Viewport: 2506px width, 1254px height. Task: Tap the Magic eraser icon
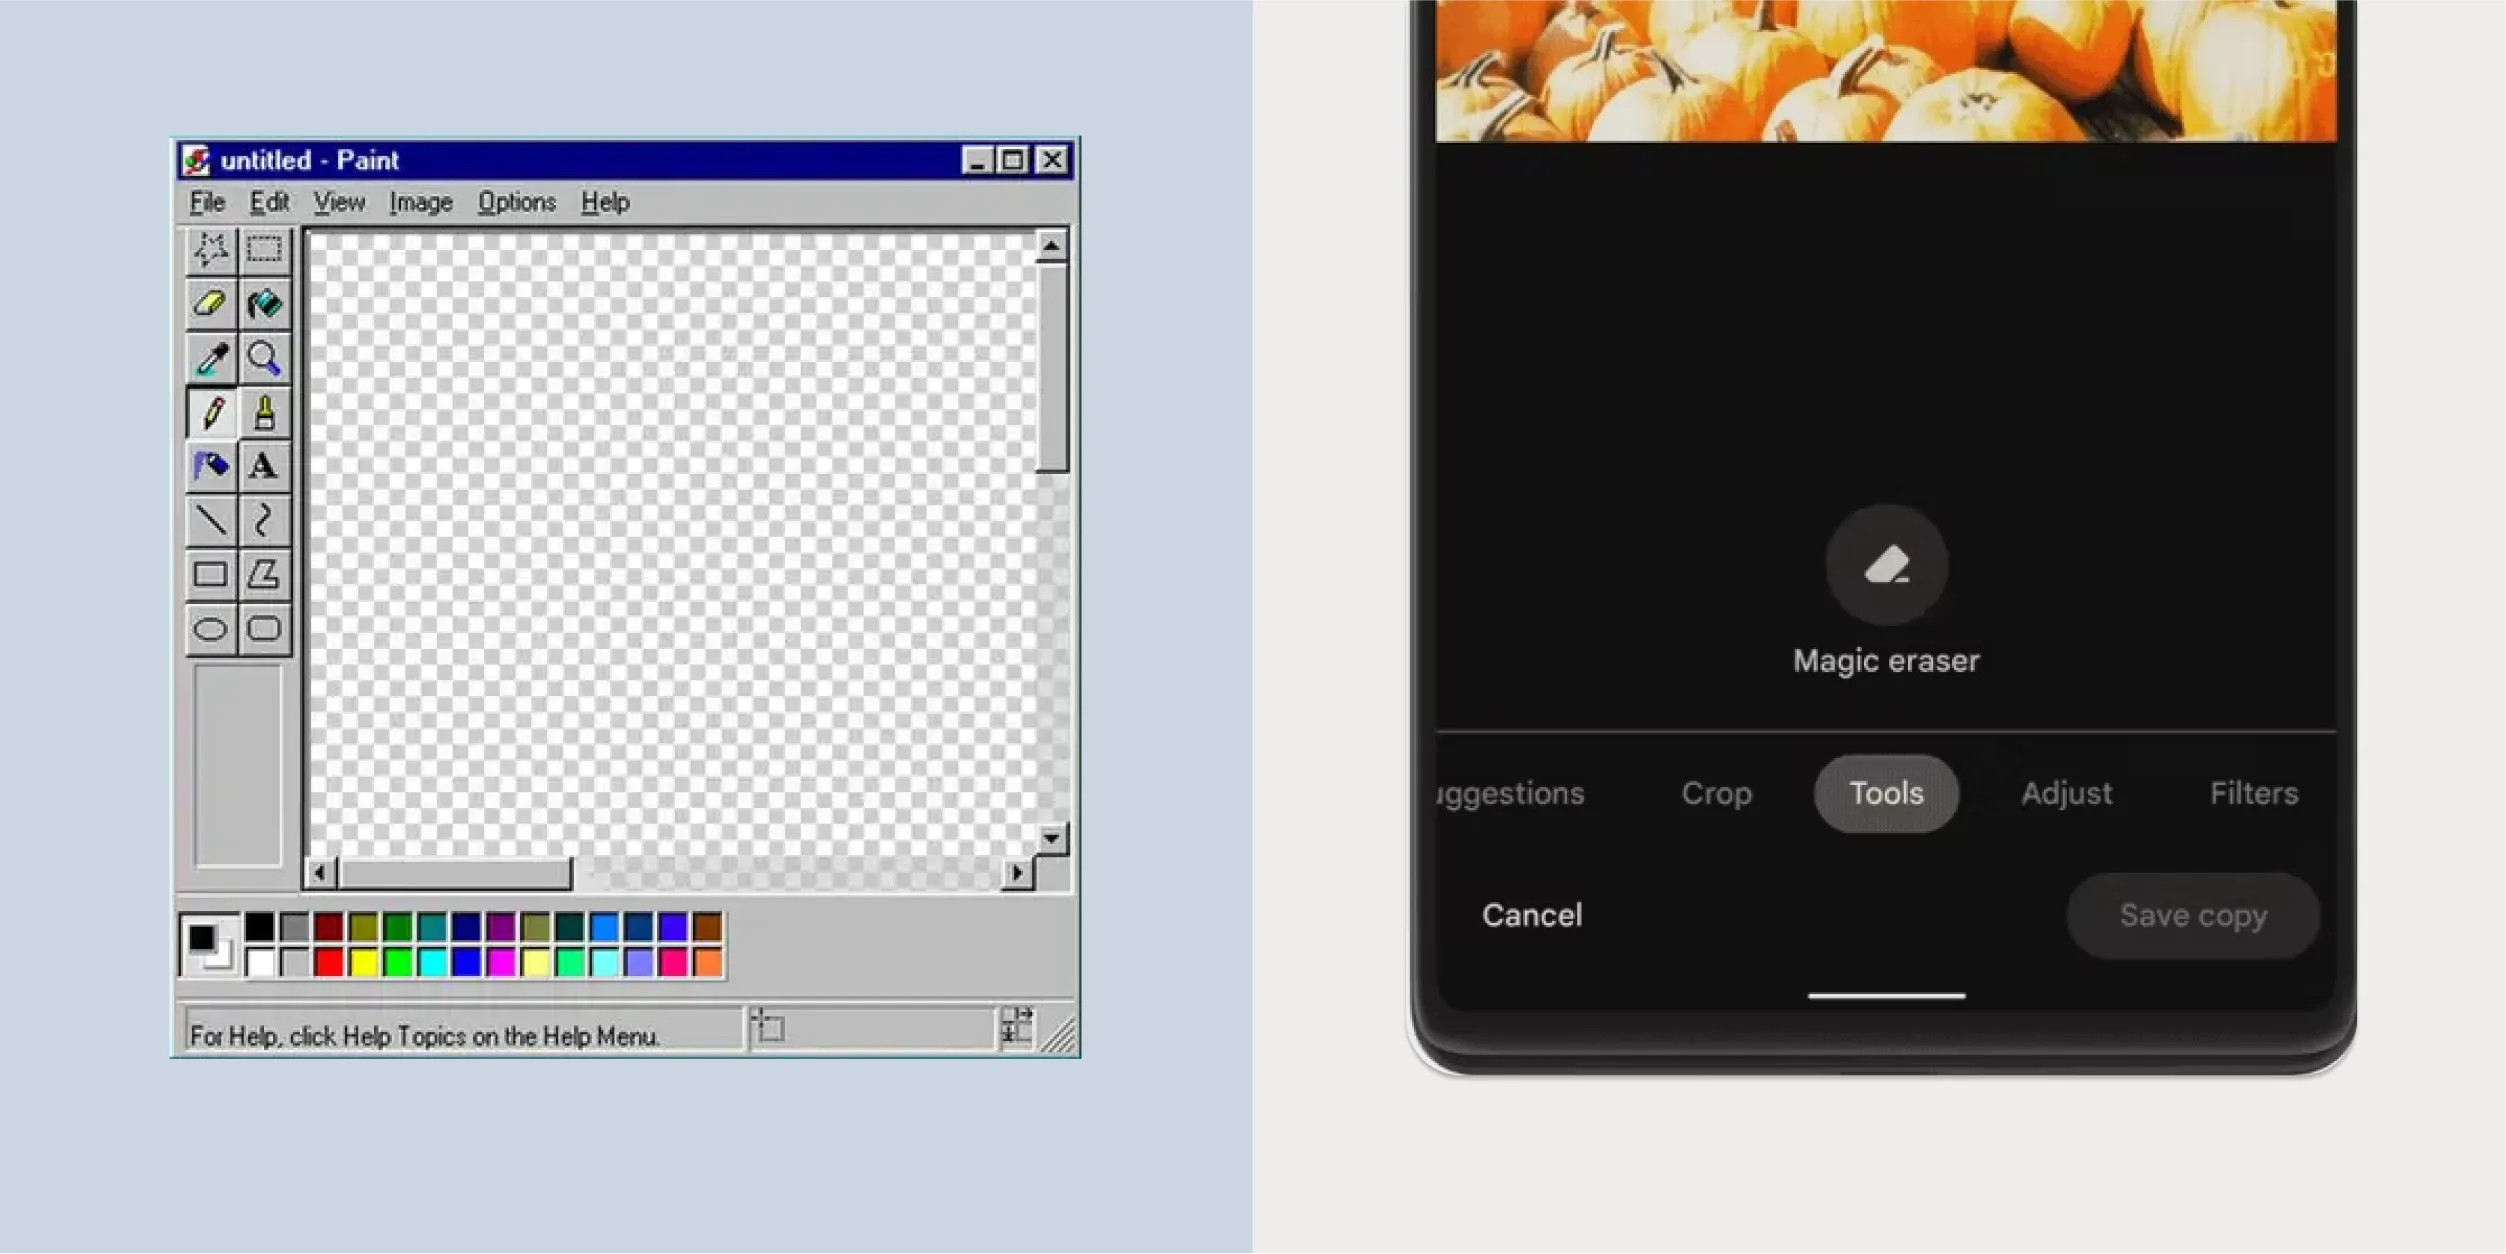tap(1886, 565)
